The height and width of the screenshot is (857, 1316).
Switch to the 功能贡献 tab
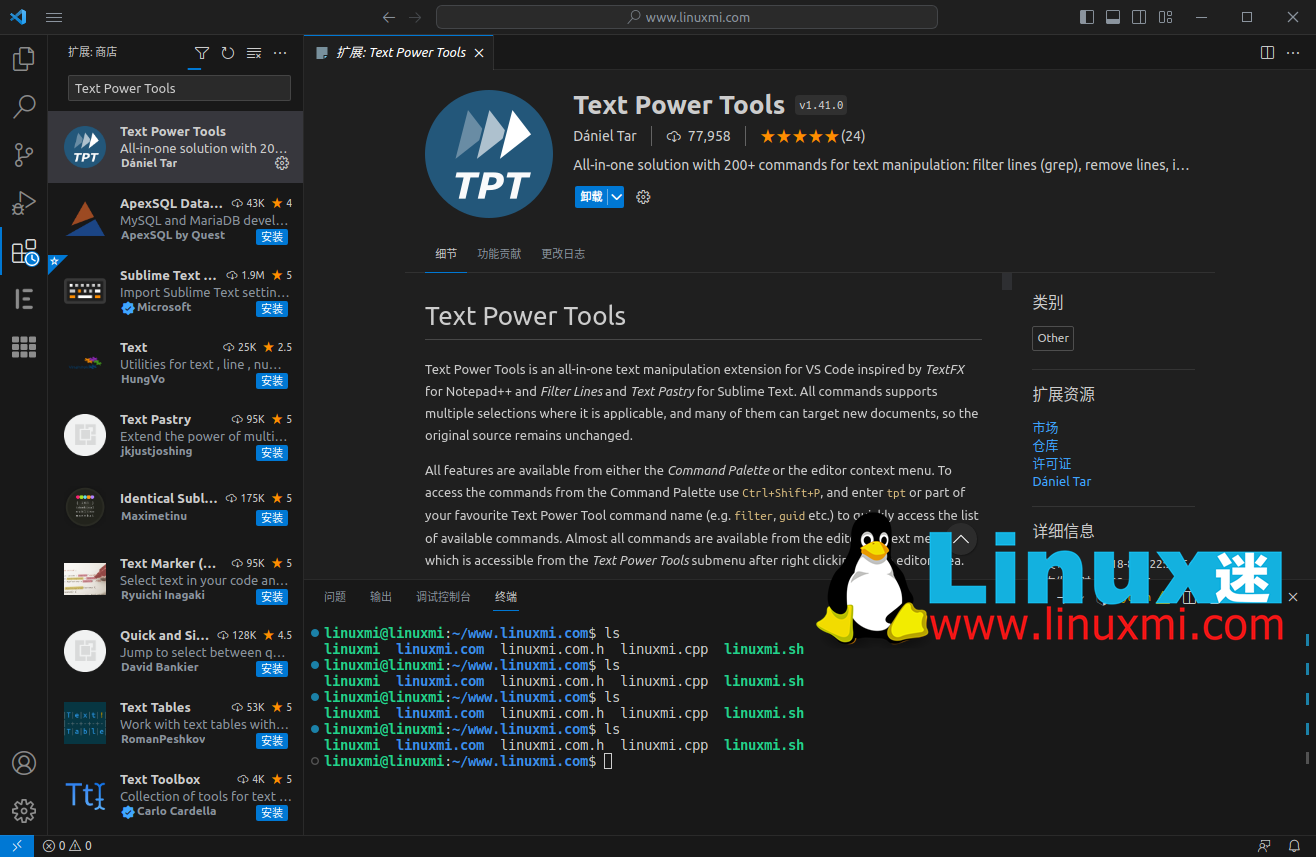coord(499,254)
